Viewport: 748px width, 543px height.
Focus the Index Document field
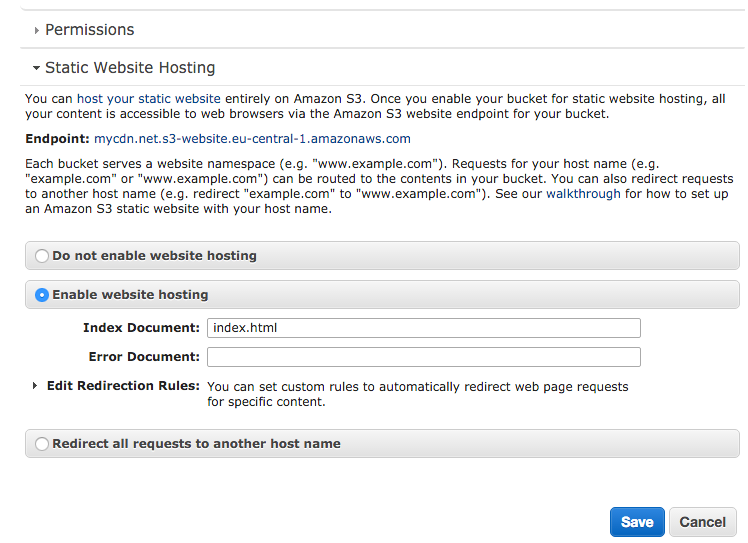coord(424,328)
